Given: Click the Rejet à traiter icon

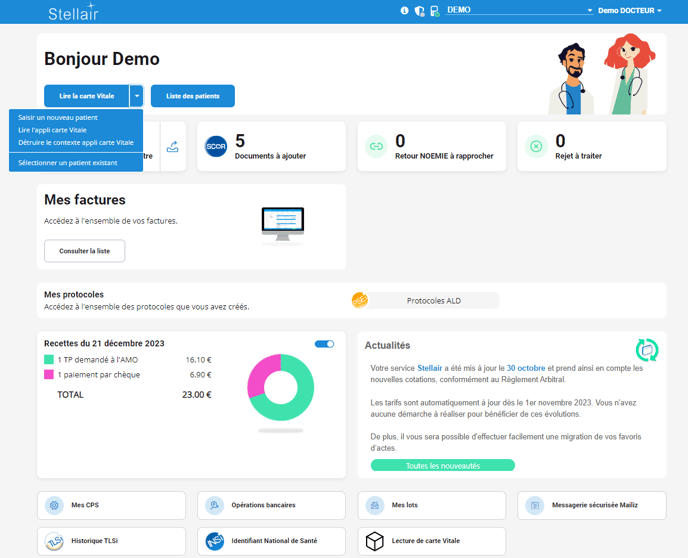Looking at the screenshot, I should 536,147.
